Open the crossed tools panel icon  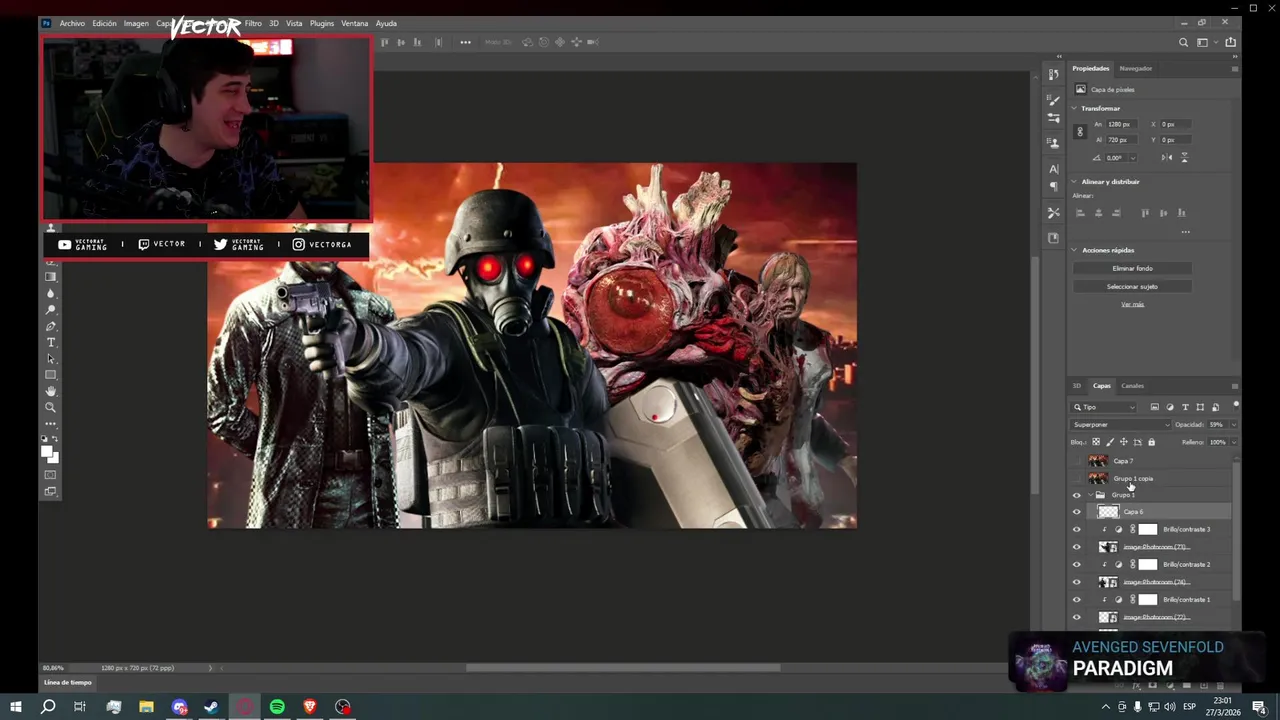[1054, 213]
